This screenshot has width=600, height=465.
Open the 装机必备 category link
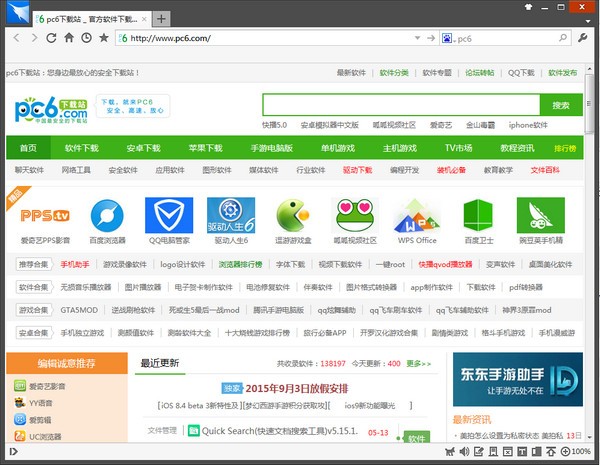pyautogui.click(x=451, y=170)
